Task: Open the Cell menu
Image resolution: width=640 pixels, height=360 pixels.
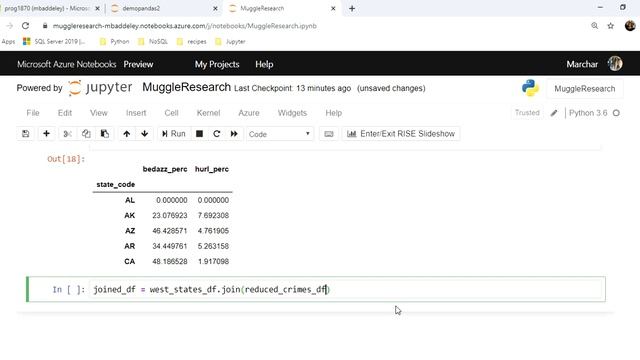Action: click(x=171, y=113)
